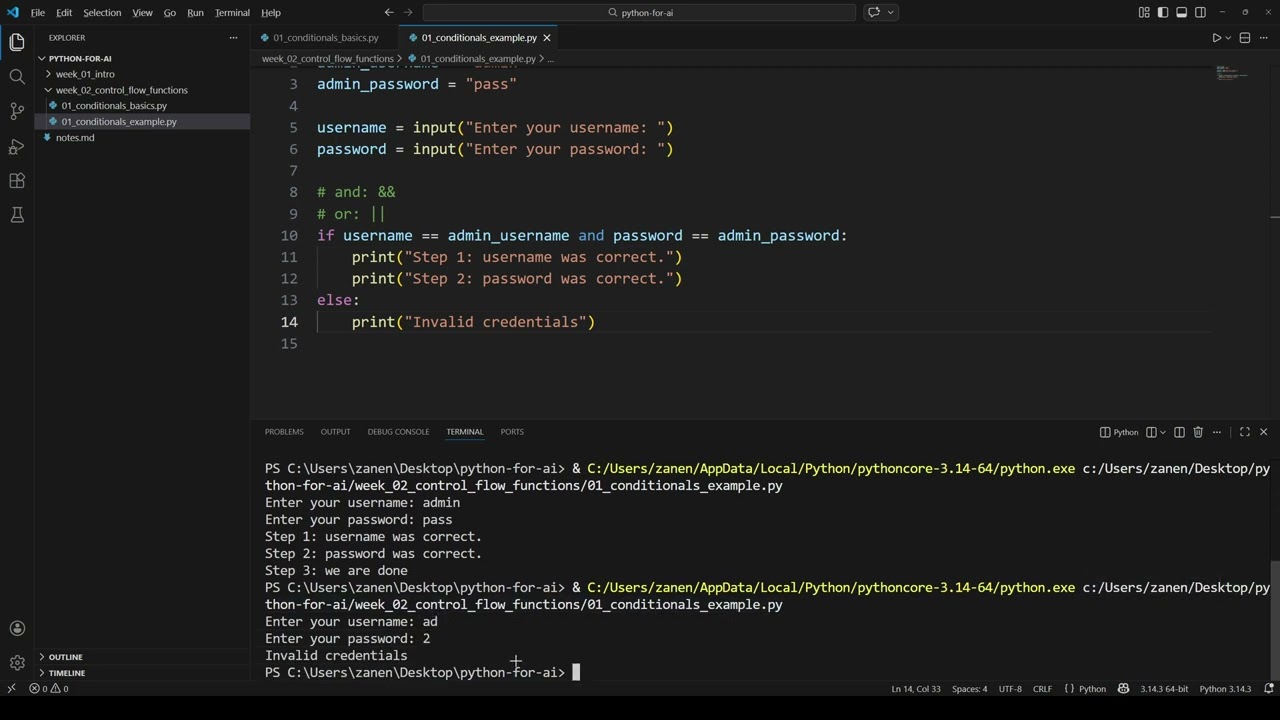Open the Terminal menu
The height and width of the screenshot is (720, 1280).
pyautogui.click(x=232, y=12)
